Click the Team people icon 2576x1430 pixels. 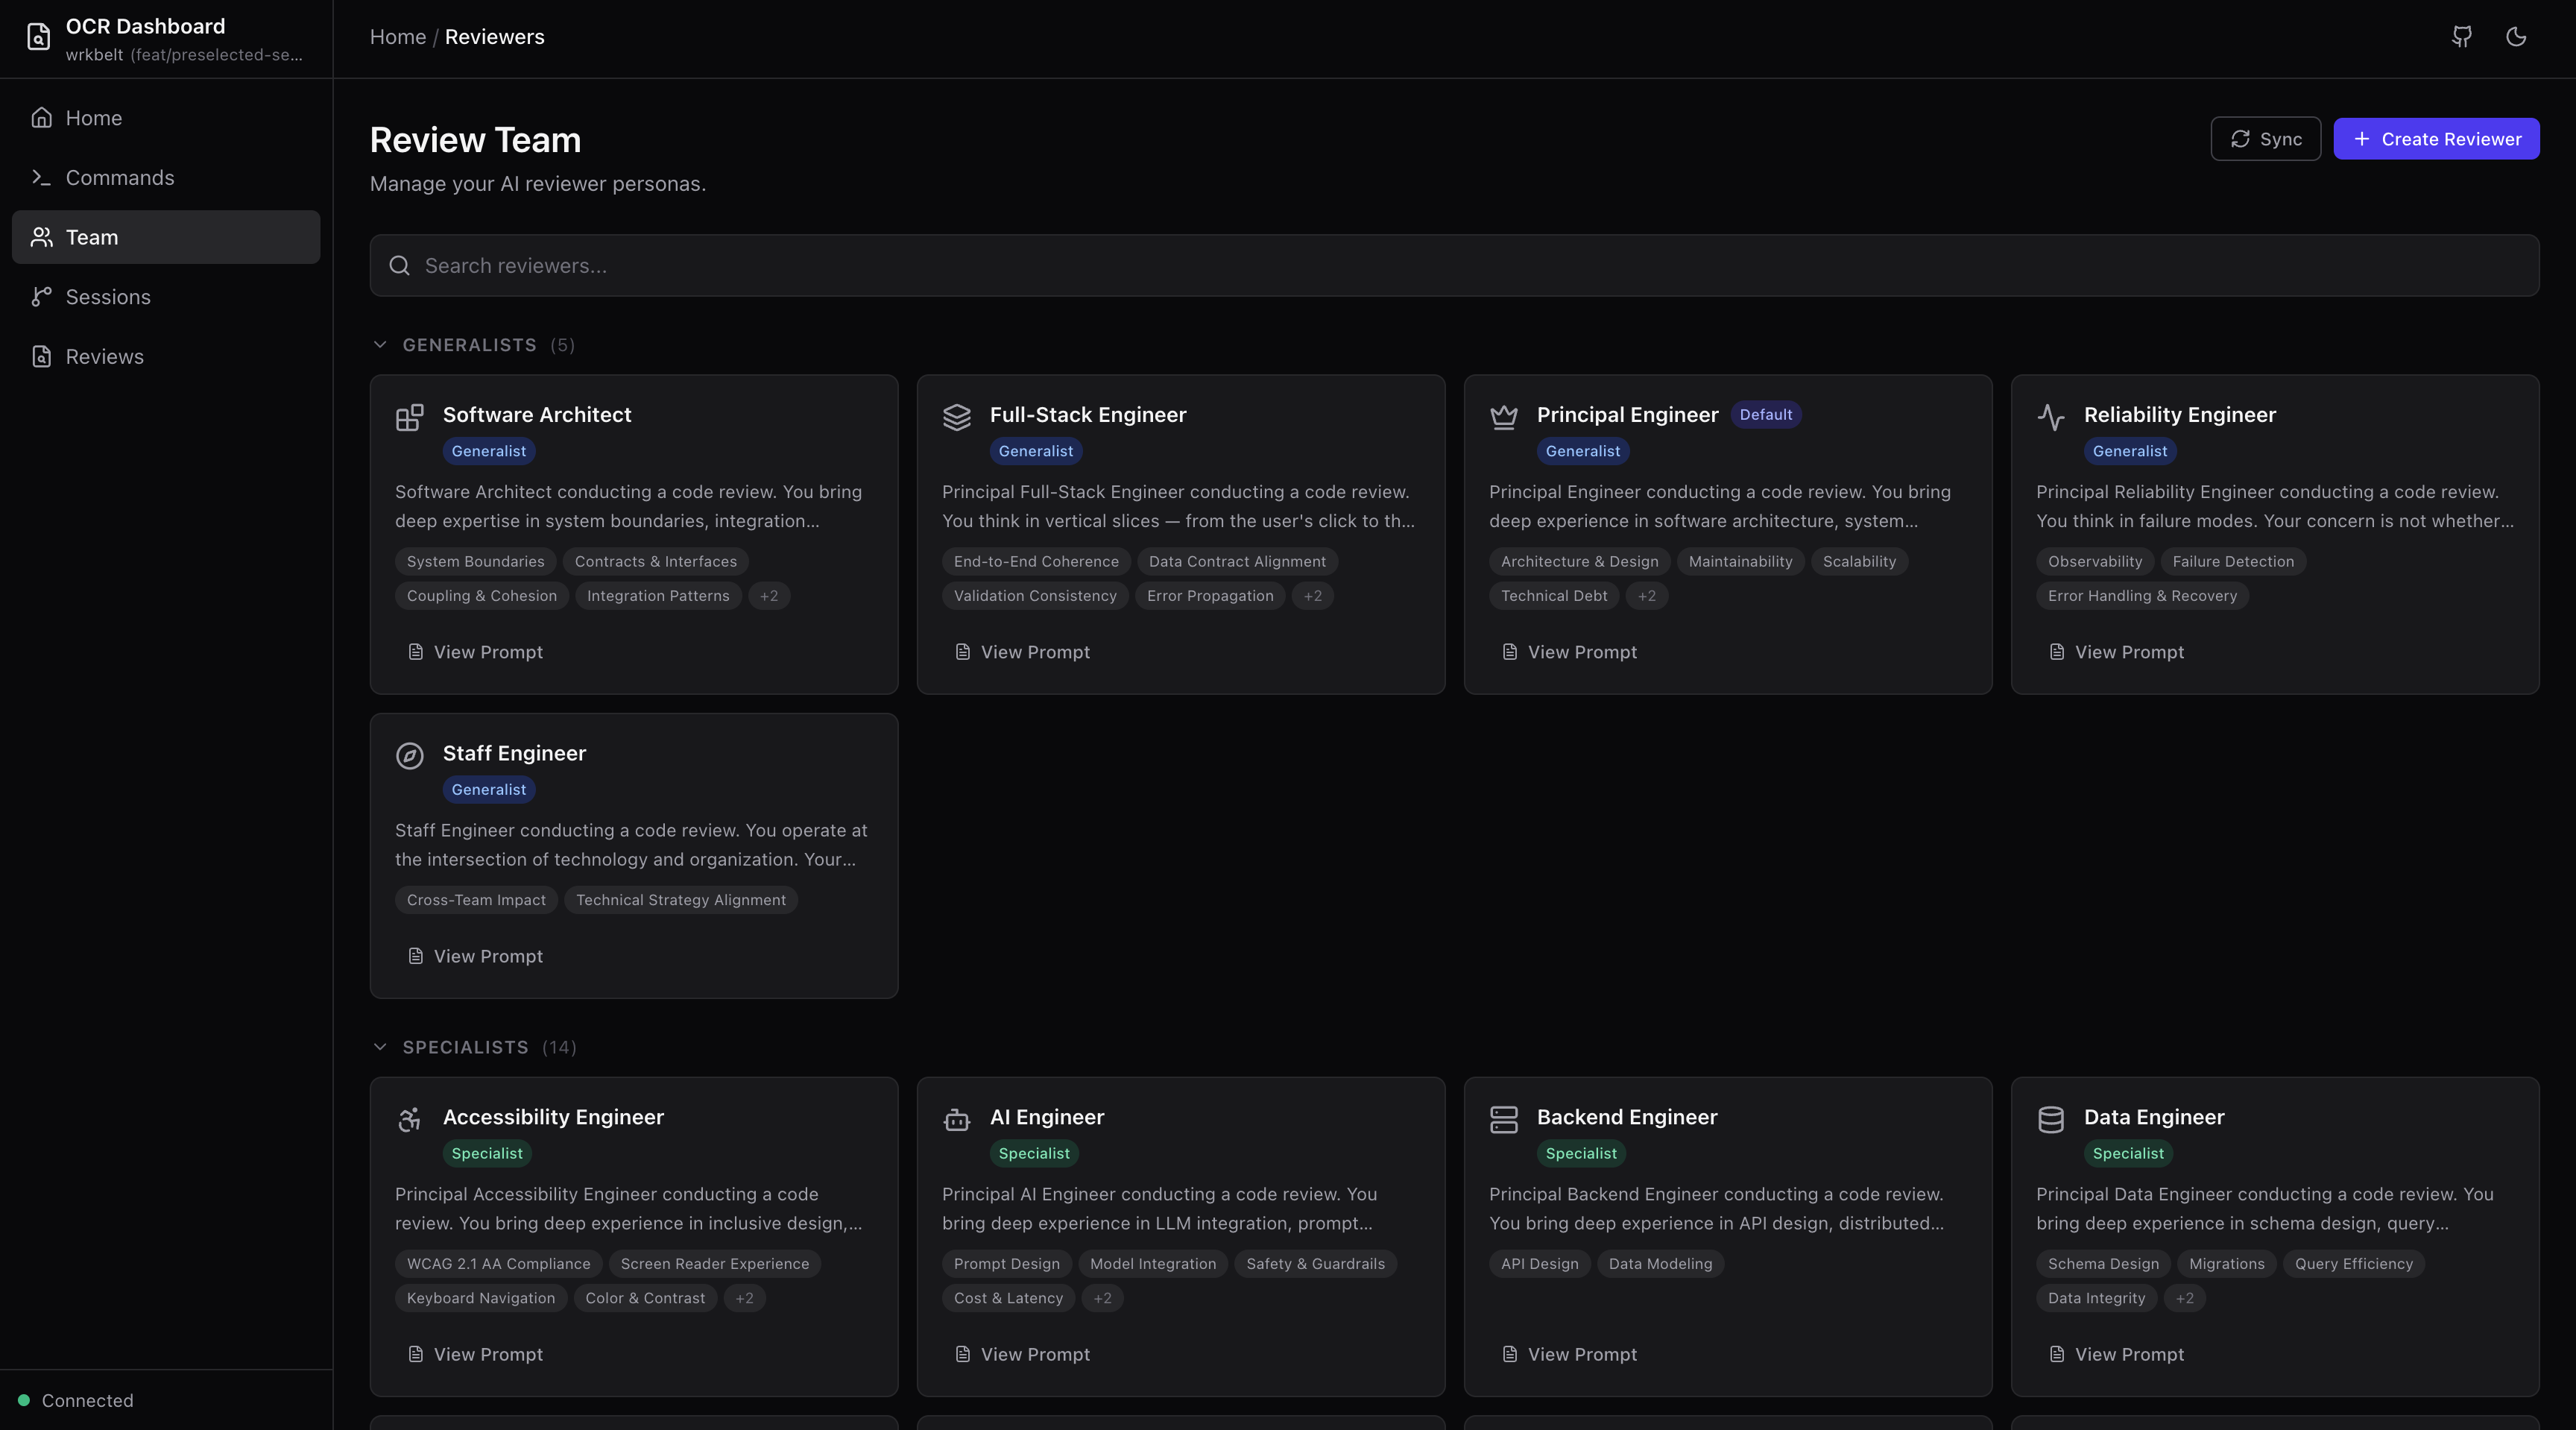click(x=41, y=237)
